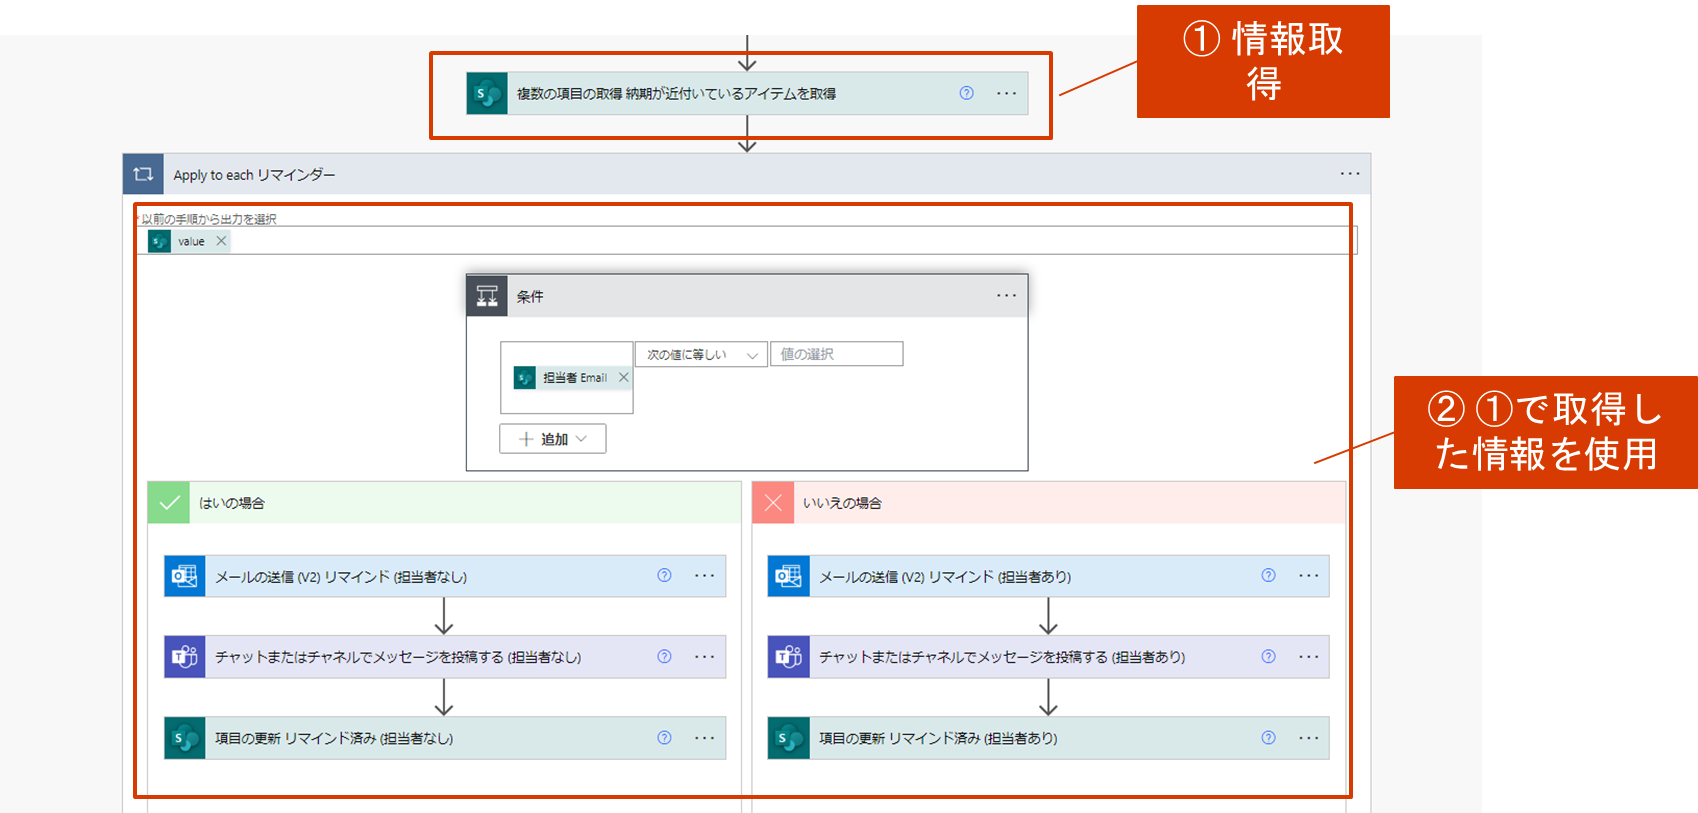The image size is (1698, 813).
Task: Click the 以前の手順から出力を選択 output field
Action: 747,241
